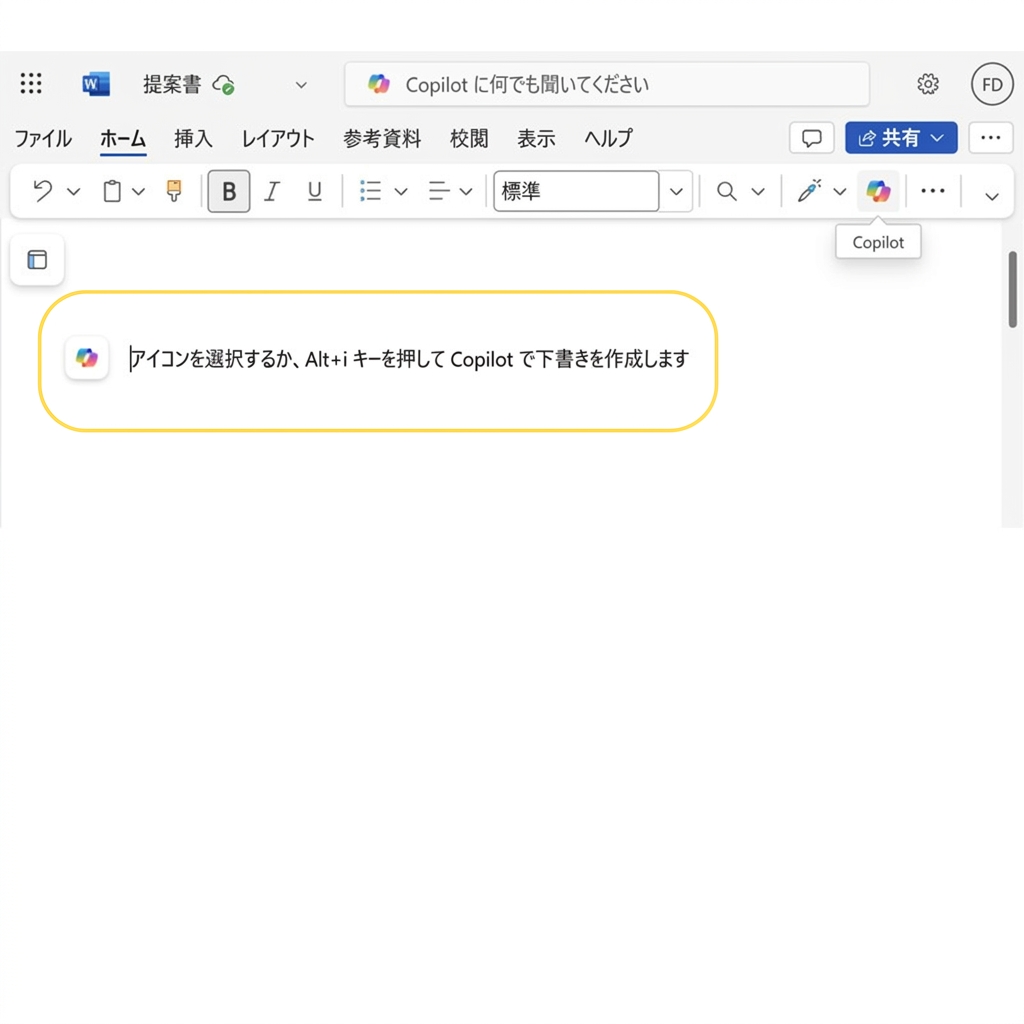Click the search magnifier icon
Image resolution: width=1024 pixels, height=1024 pixels.
726,191
